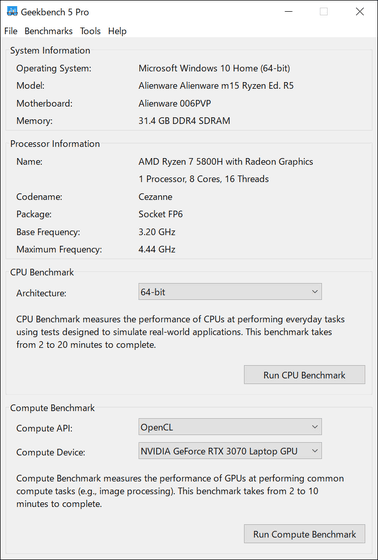
Task: Click the CPU Benchmark group heading
Action: [42, 272]
